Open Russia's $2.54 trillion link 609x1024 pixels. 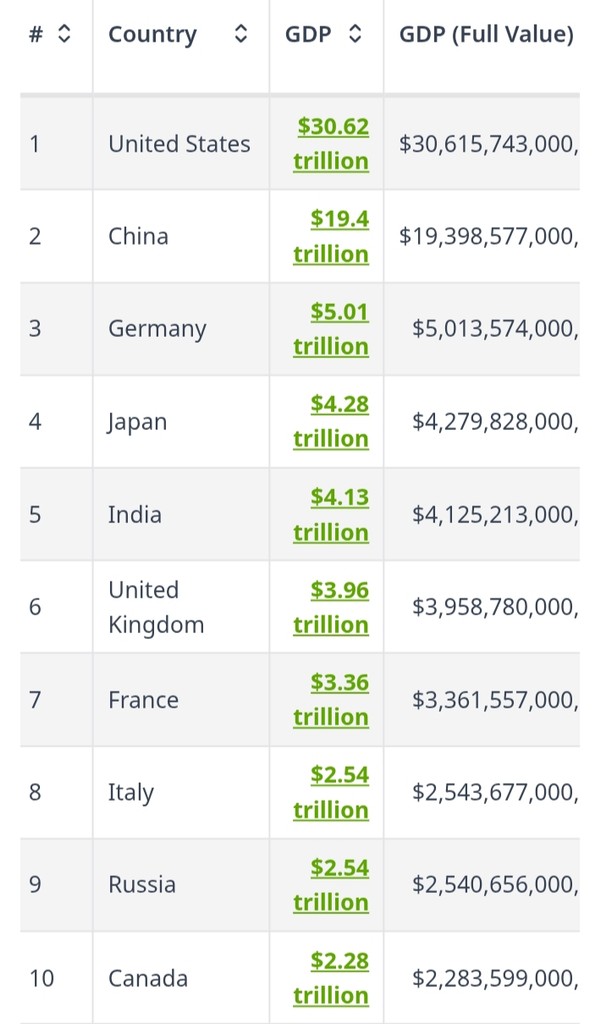click(332, 885)
